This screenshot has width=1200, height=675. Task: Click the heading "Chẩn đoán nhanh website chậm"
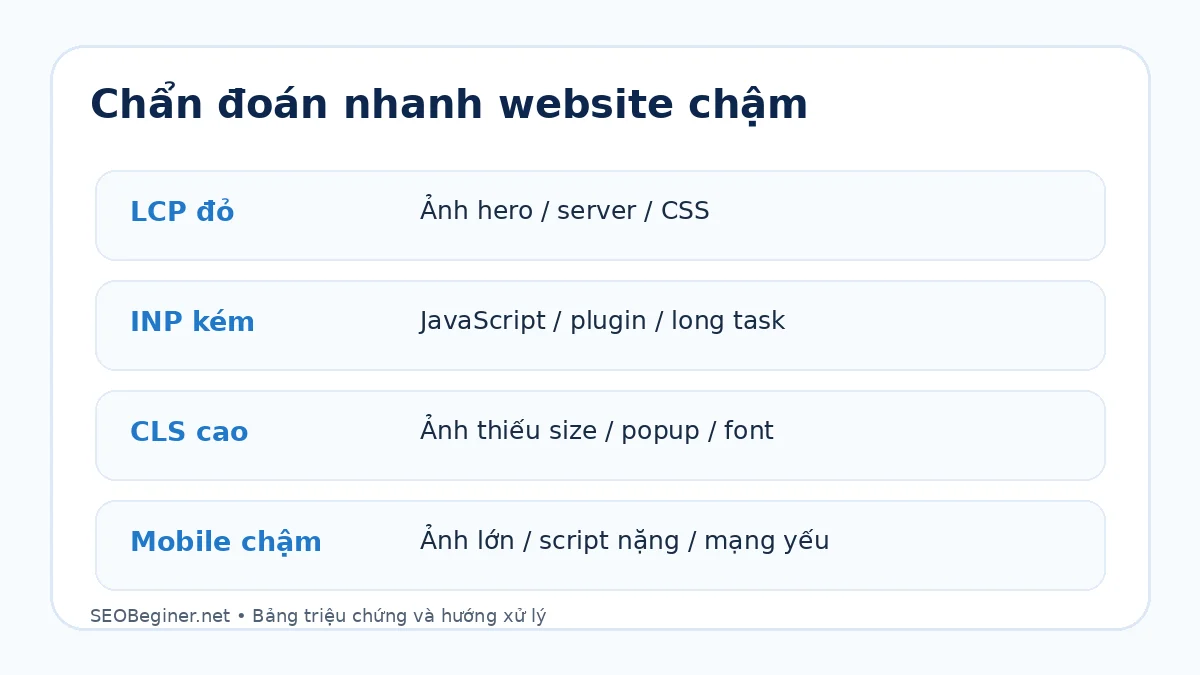(x=449, y=106)
